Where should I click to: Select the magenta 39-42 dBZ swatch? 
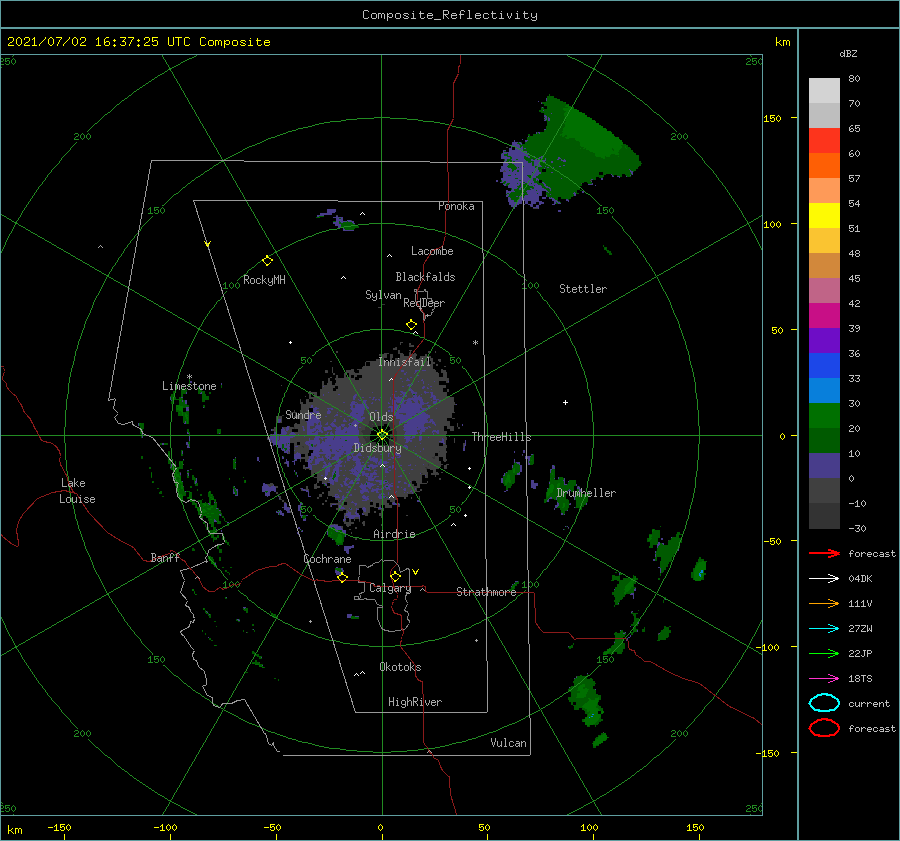pyautogui.click(x=824, y=315)
